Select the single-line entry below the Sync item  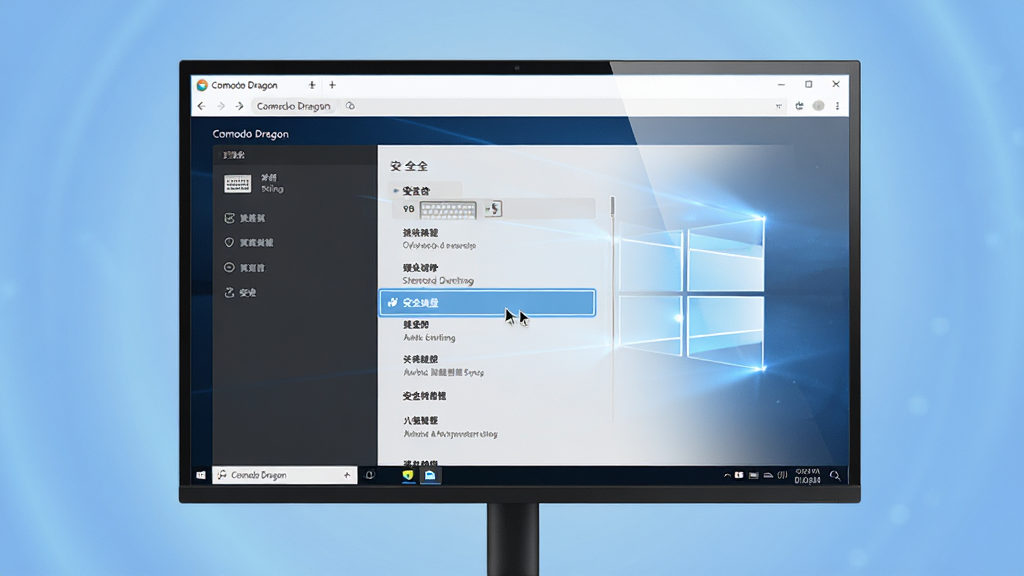(424, 396)
